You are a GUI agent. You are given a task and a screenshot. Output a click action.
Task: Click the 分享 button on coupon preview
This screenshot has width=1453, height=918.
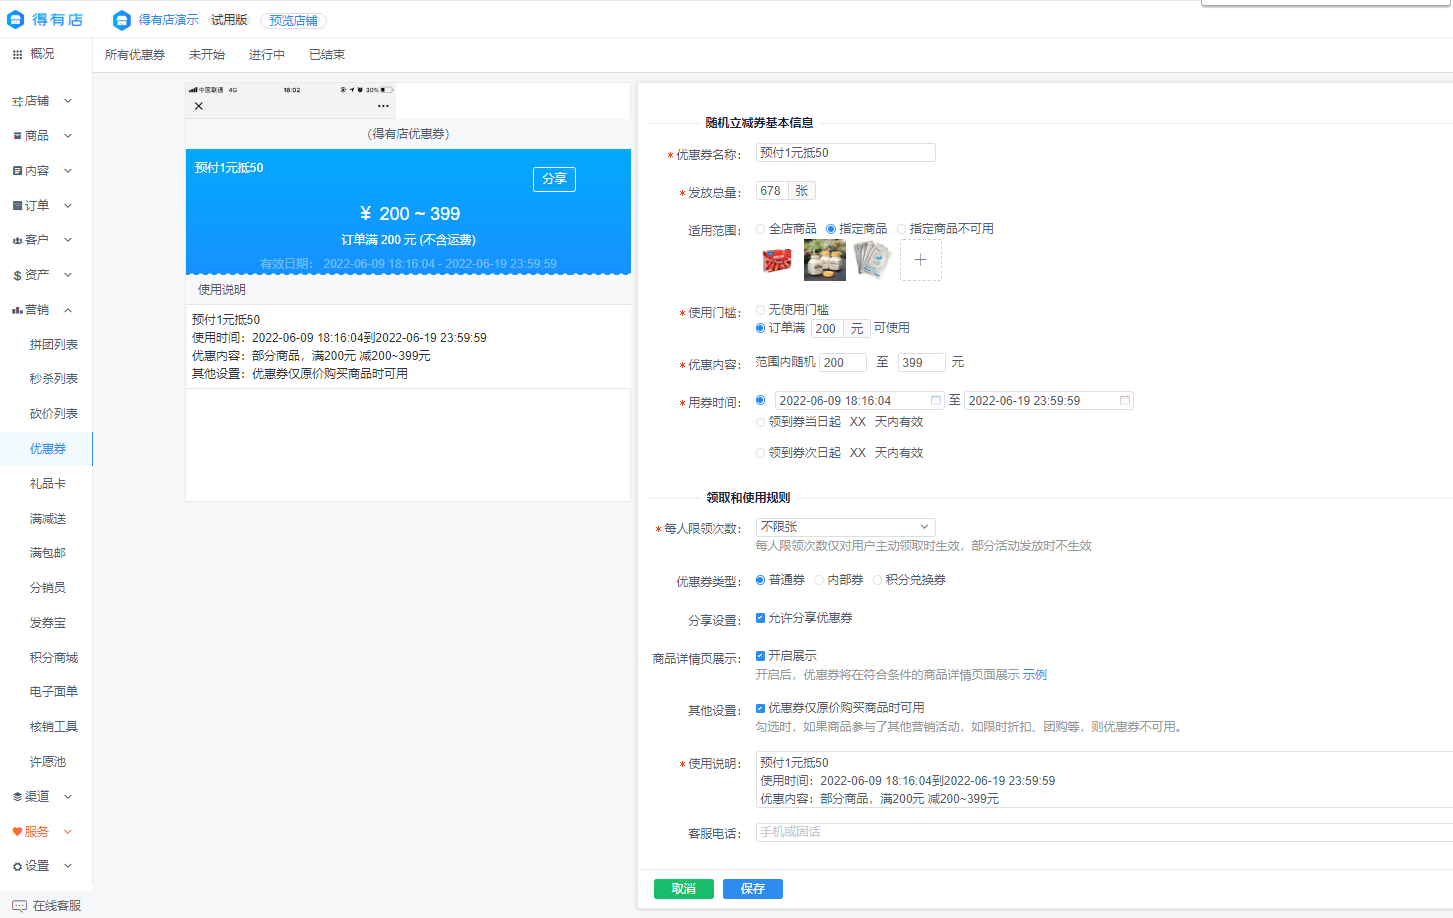pos(554,179)
